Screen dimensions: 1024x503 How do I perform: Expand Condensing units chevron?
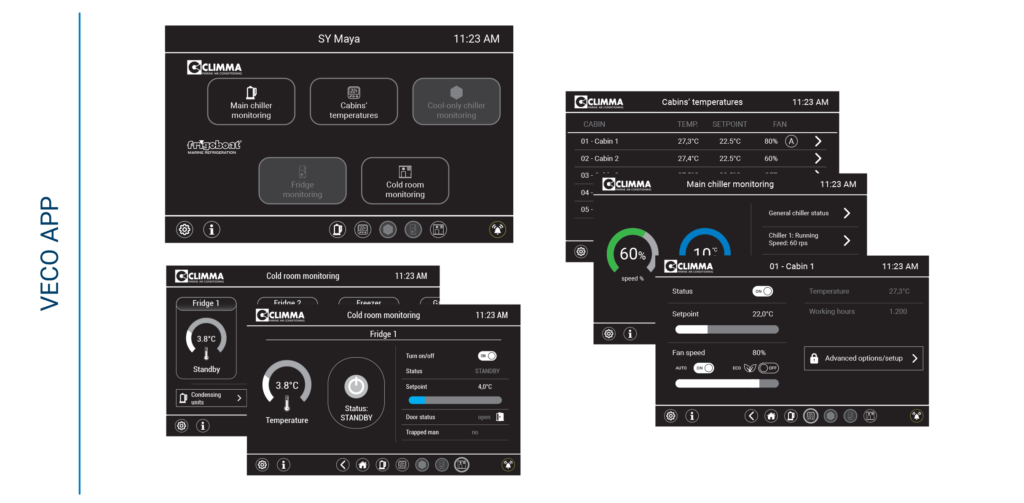pyautogui.click(x=239, y=398)
